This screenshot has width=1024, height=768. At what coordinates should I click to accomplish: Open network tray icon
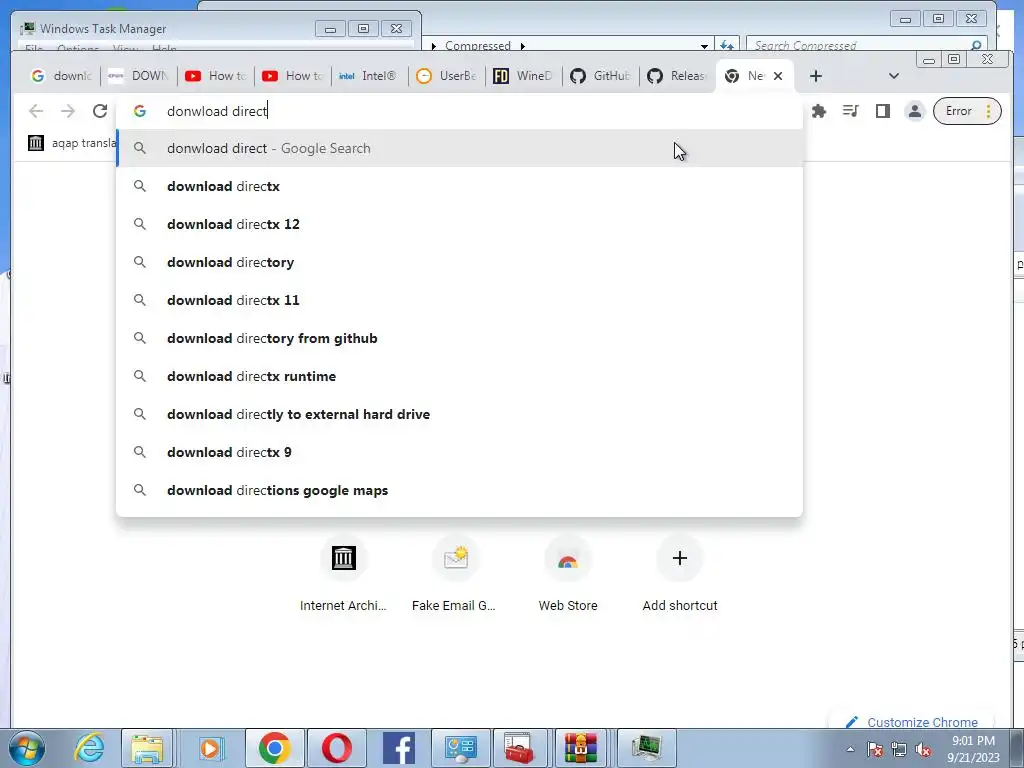coord(899,749)
